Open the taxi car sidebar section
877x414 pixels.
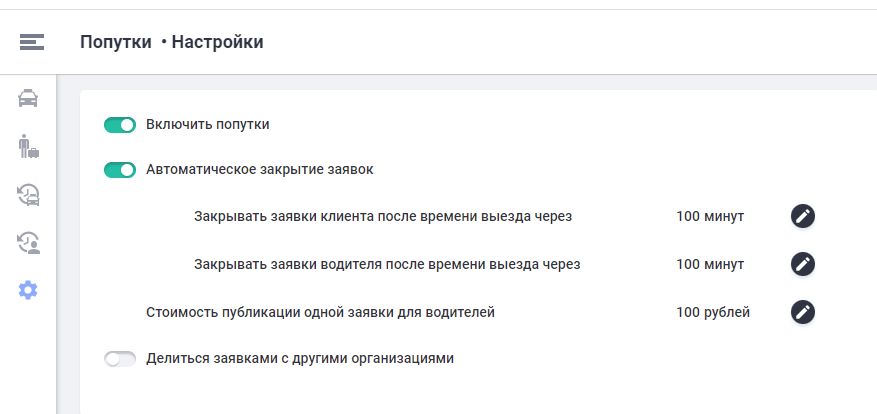29,98
